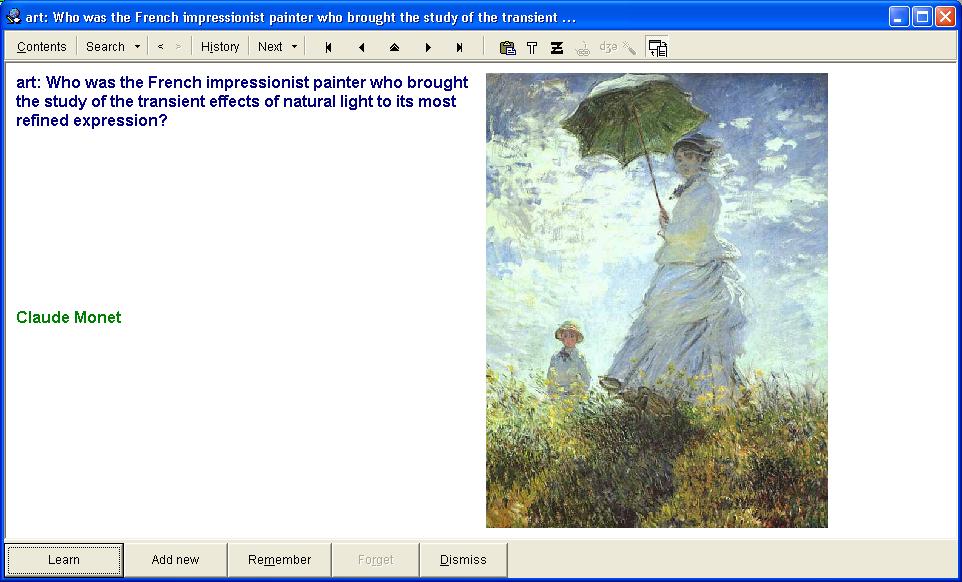Click the Add new button
This screenshot has height=582, width=962.
(x=175, y=560)
